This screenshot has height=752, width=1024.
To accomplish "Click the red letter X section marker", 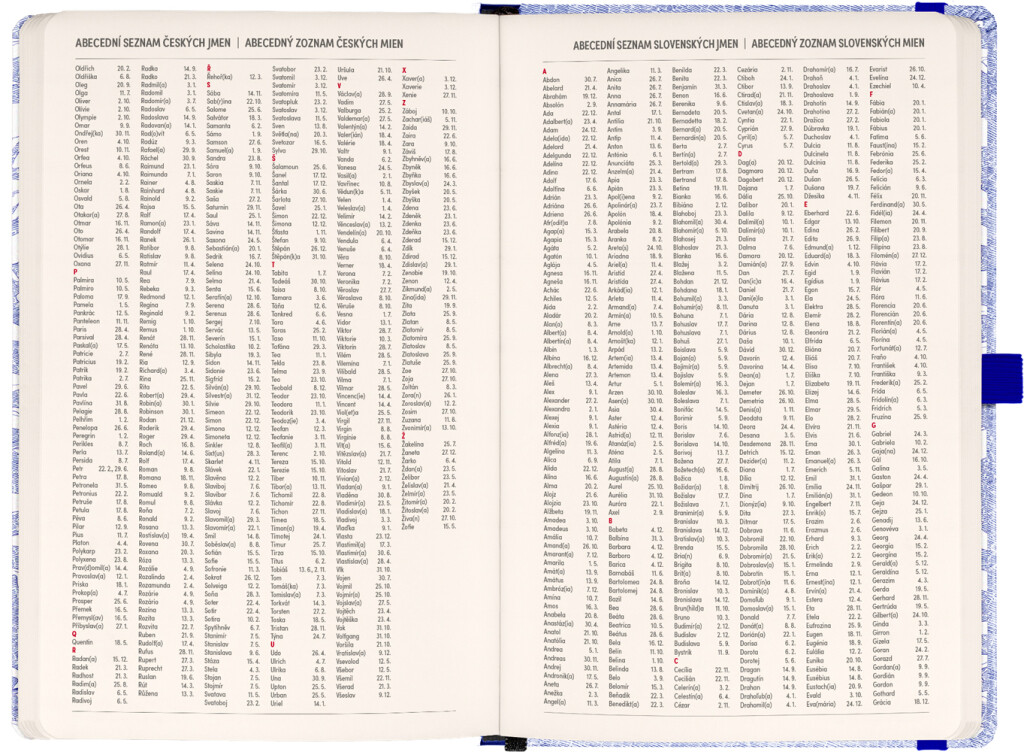I will coord(404,70).
